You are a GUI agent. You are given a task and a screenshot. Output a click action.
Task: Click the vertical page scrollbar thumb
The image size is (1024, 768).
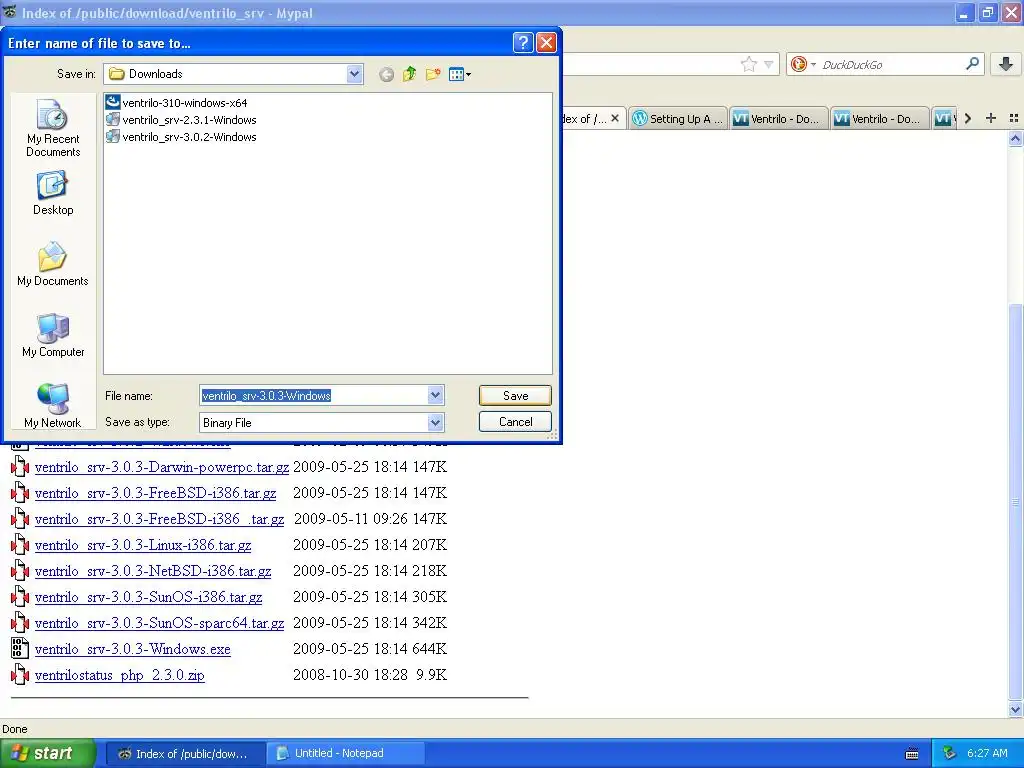pyautogui.click(x=1015, y=502)
